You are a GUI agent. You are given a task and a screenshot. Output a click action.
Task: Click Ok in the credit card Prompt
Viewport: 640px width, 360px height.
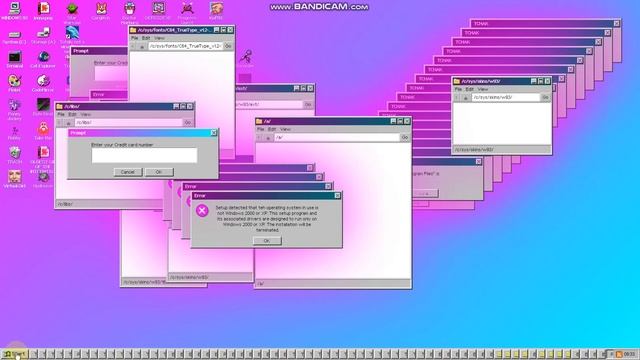159,172
